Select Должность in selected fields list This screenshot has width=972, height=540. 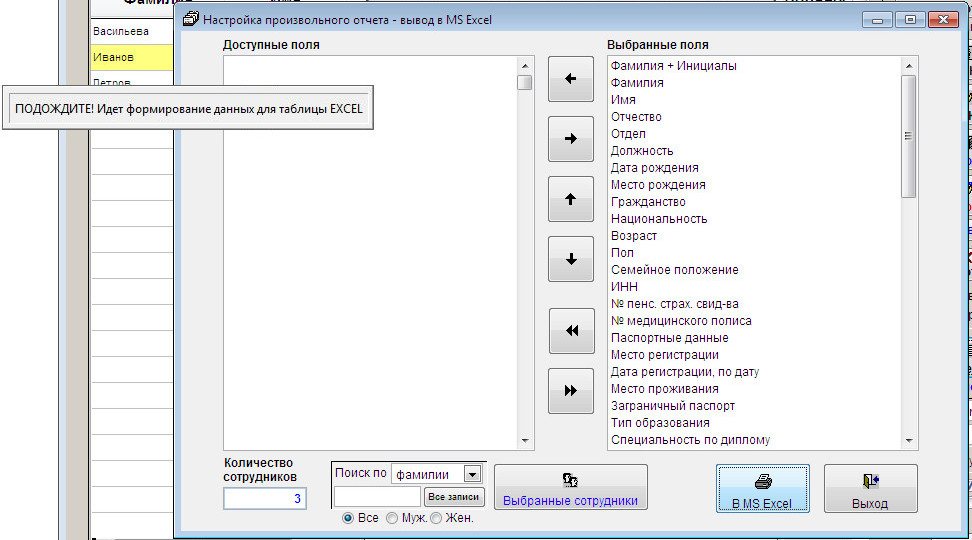[642, 151]
